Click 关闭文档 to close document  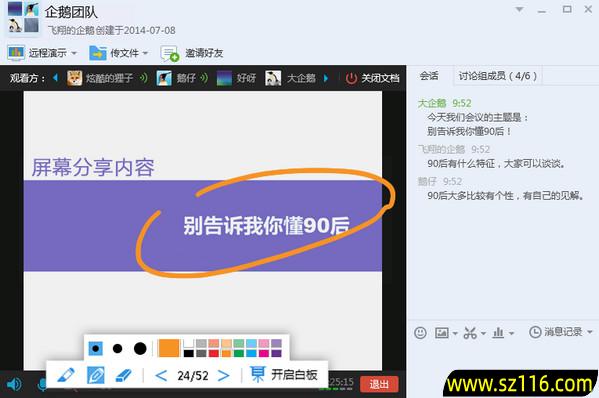tap(380, 78)
